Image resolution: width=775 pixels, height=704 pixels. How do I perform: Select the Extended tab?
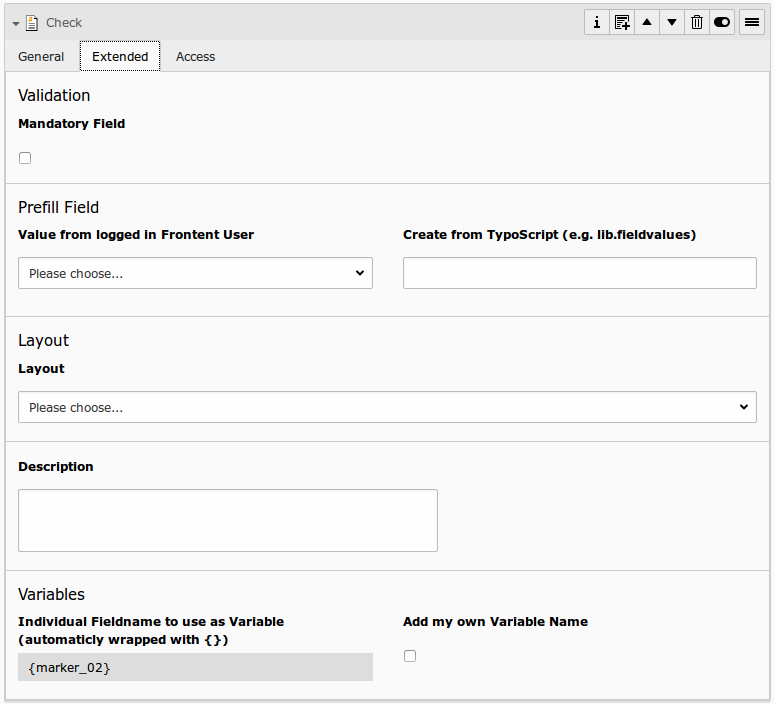(120, 57)
